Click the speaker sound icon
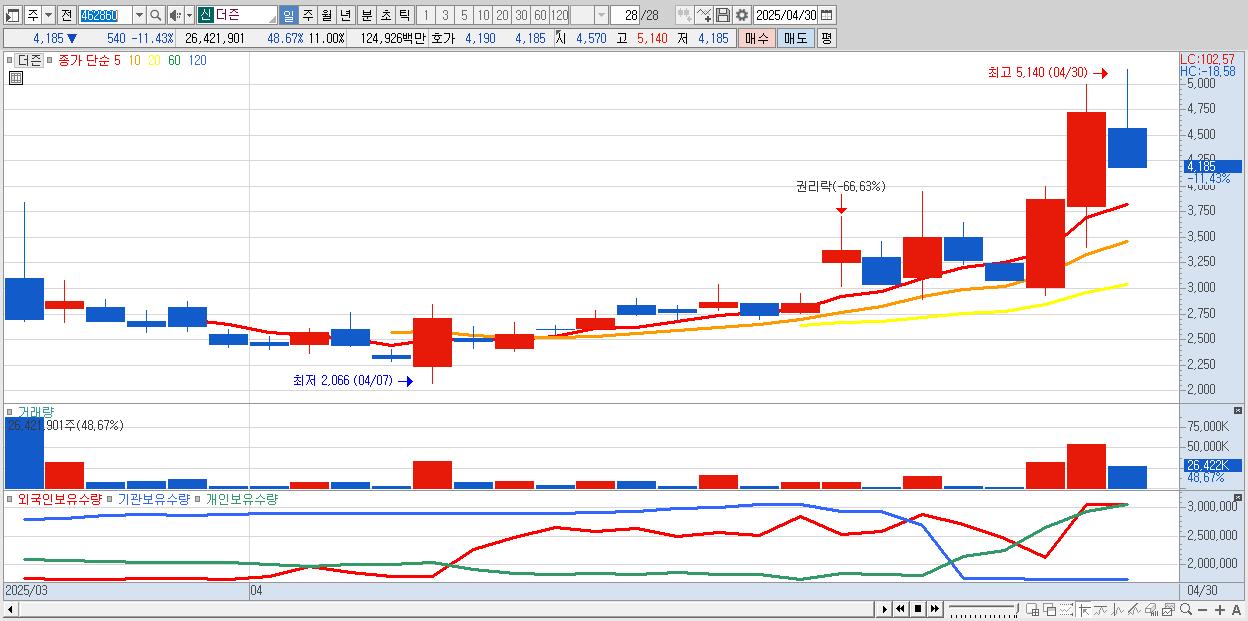 point(174,15)
